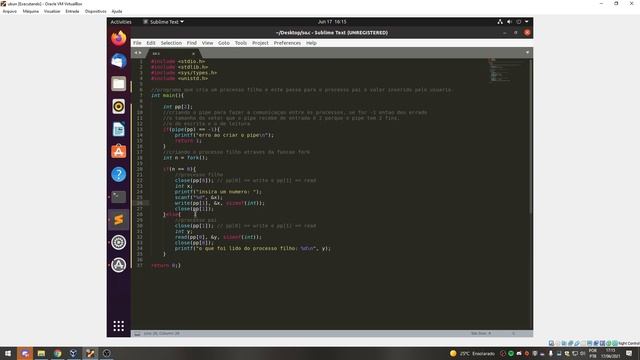Image resolution: width=640 pixels, height=360 pixels.
Task: Click the '#include <stdio.h>' line
Action: coord(178,61)
